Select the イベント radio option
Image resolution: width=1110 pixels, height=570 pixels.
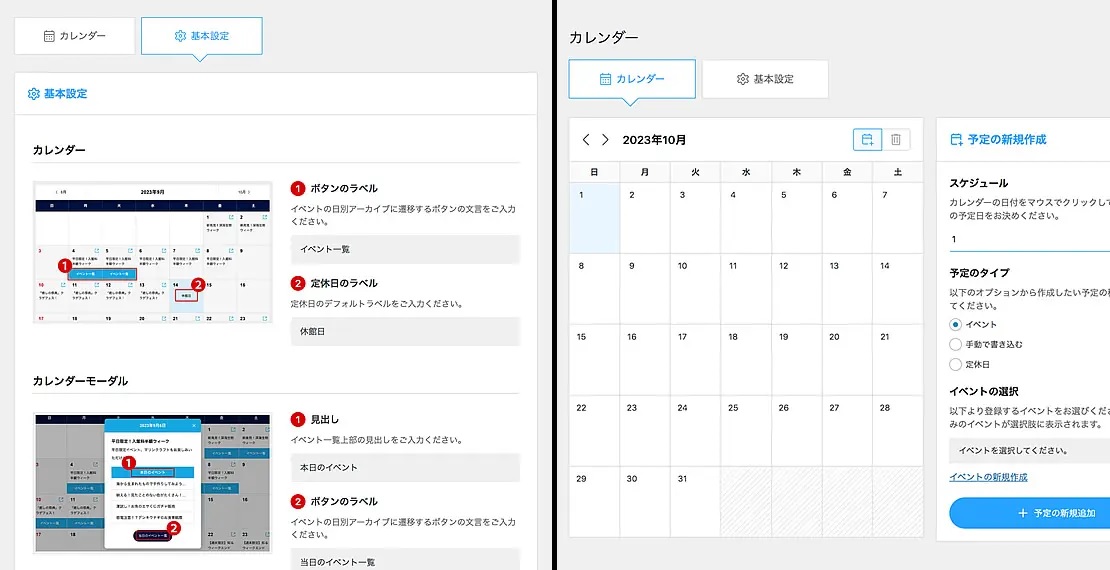coord(956,324)
